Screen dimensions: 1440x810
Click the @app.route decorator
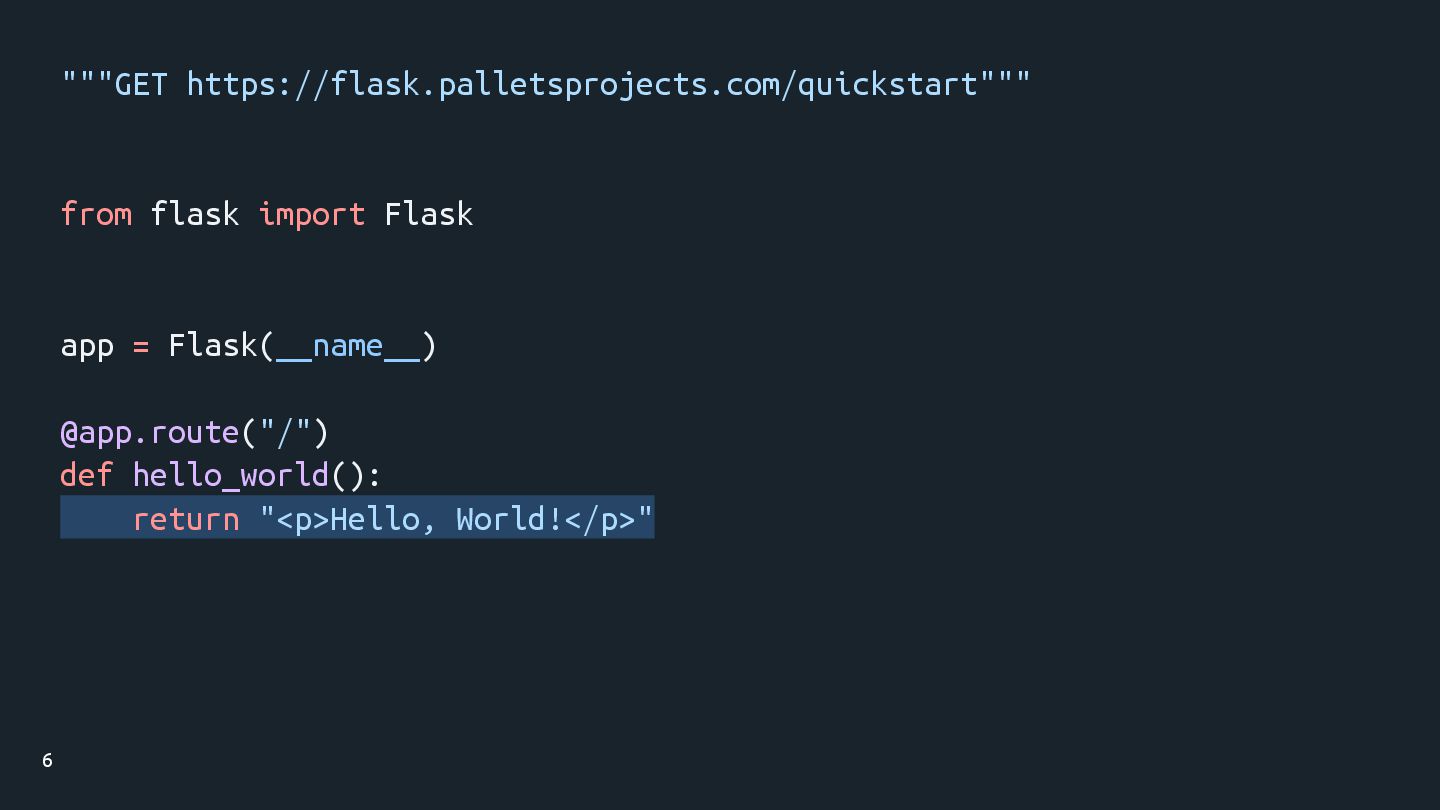(150, 432)
